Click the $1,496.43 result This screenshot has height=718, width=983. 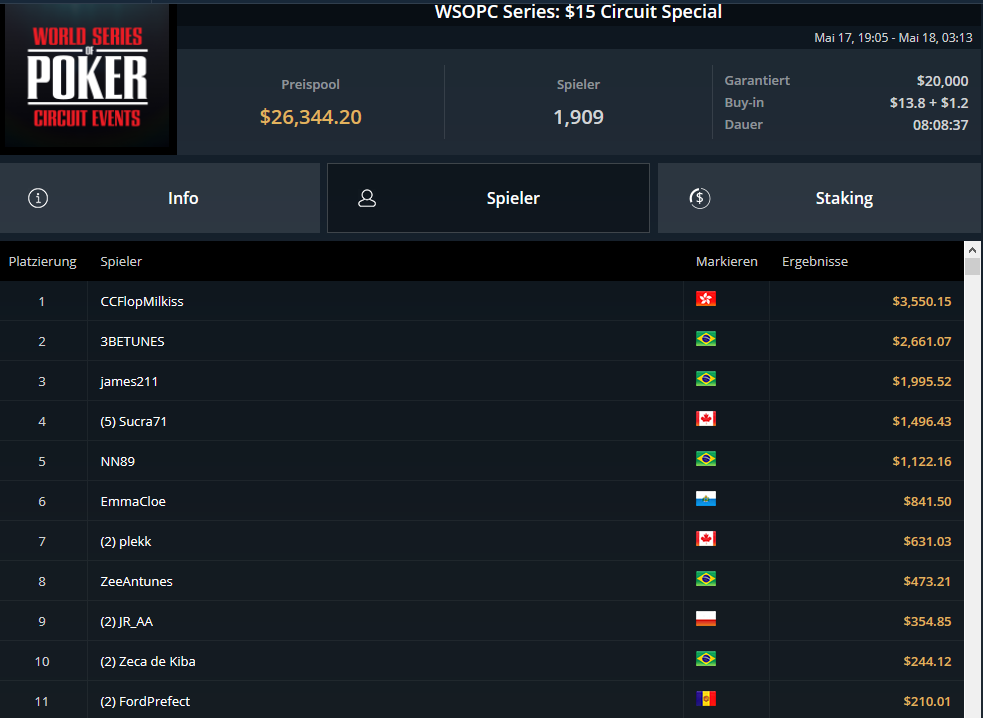coord(922,421)
